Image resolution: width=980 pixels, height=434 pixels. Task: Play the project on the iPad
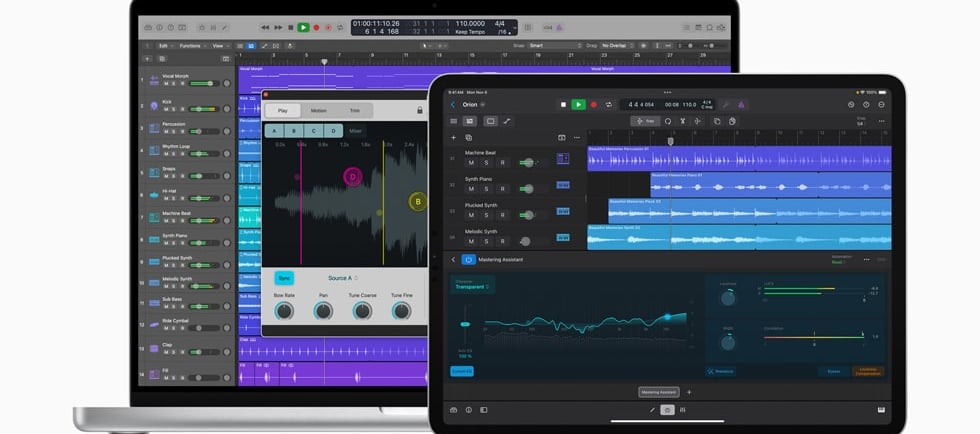pos(579,104)
